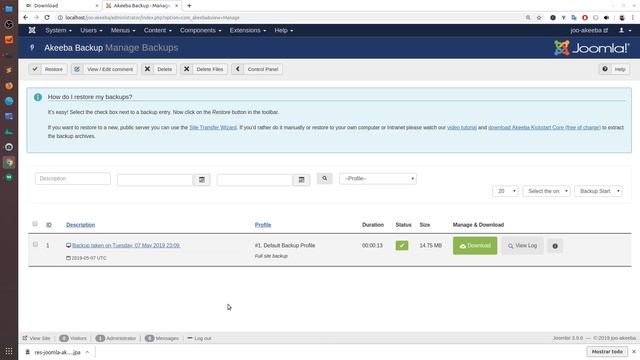Click the backup info icon button
The image size is (640, 360).
[x=555, y=246]
